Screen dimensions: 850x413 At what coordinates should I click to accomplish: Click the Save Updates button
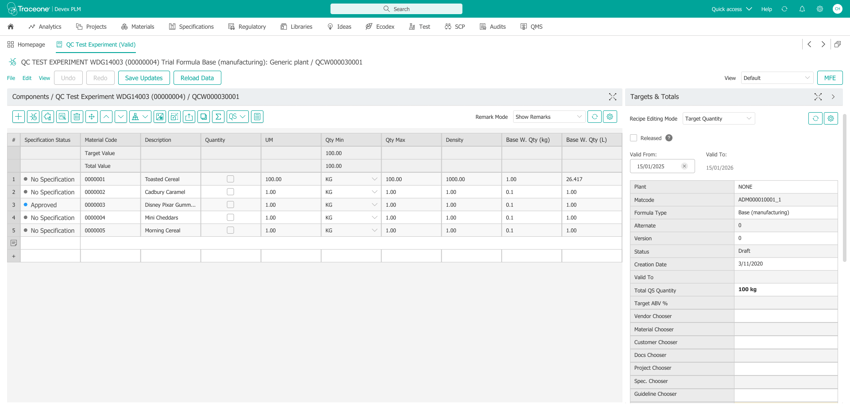[x=143, y=78]
